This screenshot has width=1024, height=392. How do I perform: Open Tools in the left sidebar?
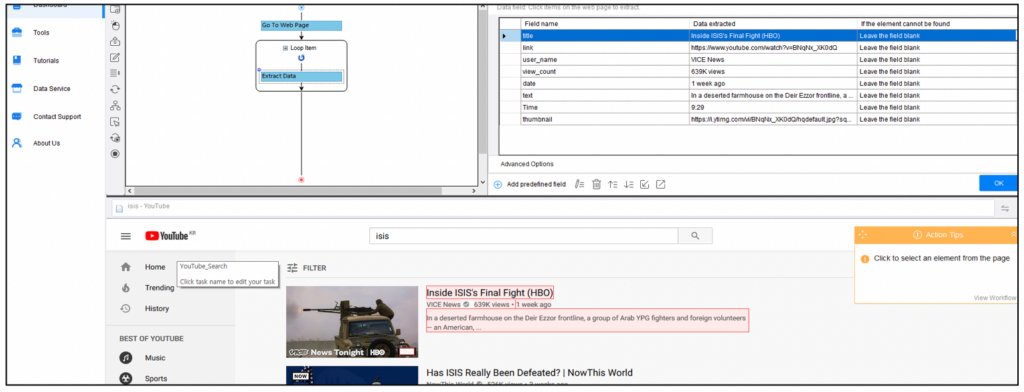tap(41, 33)
